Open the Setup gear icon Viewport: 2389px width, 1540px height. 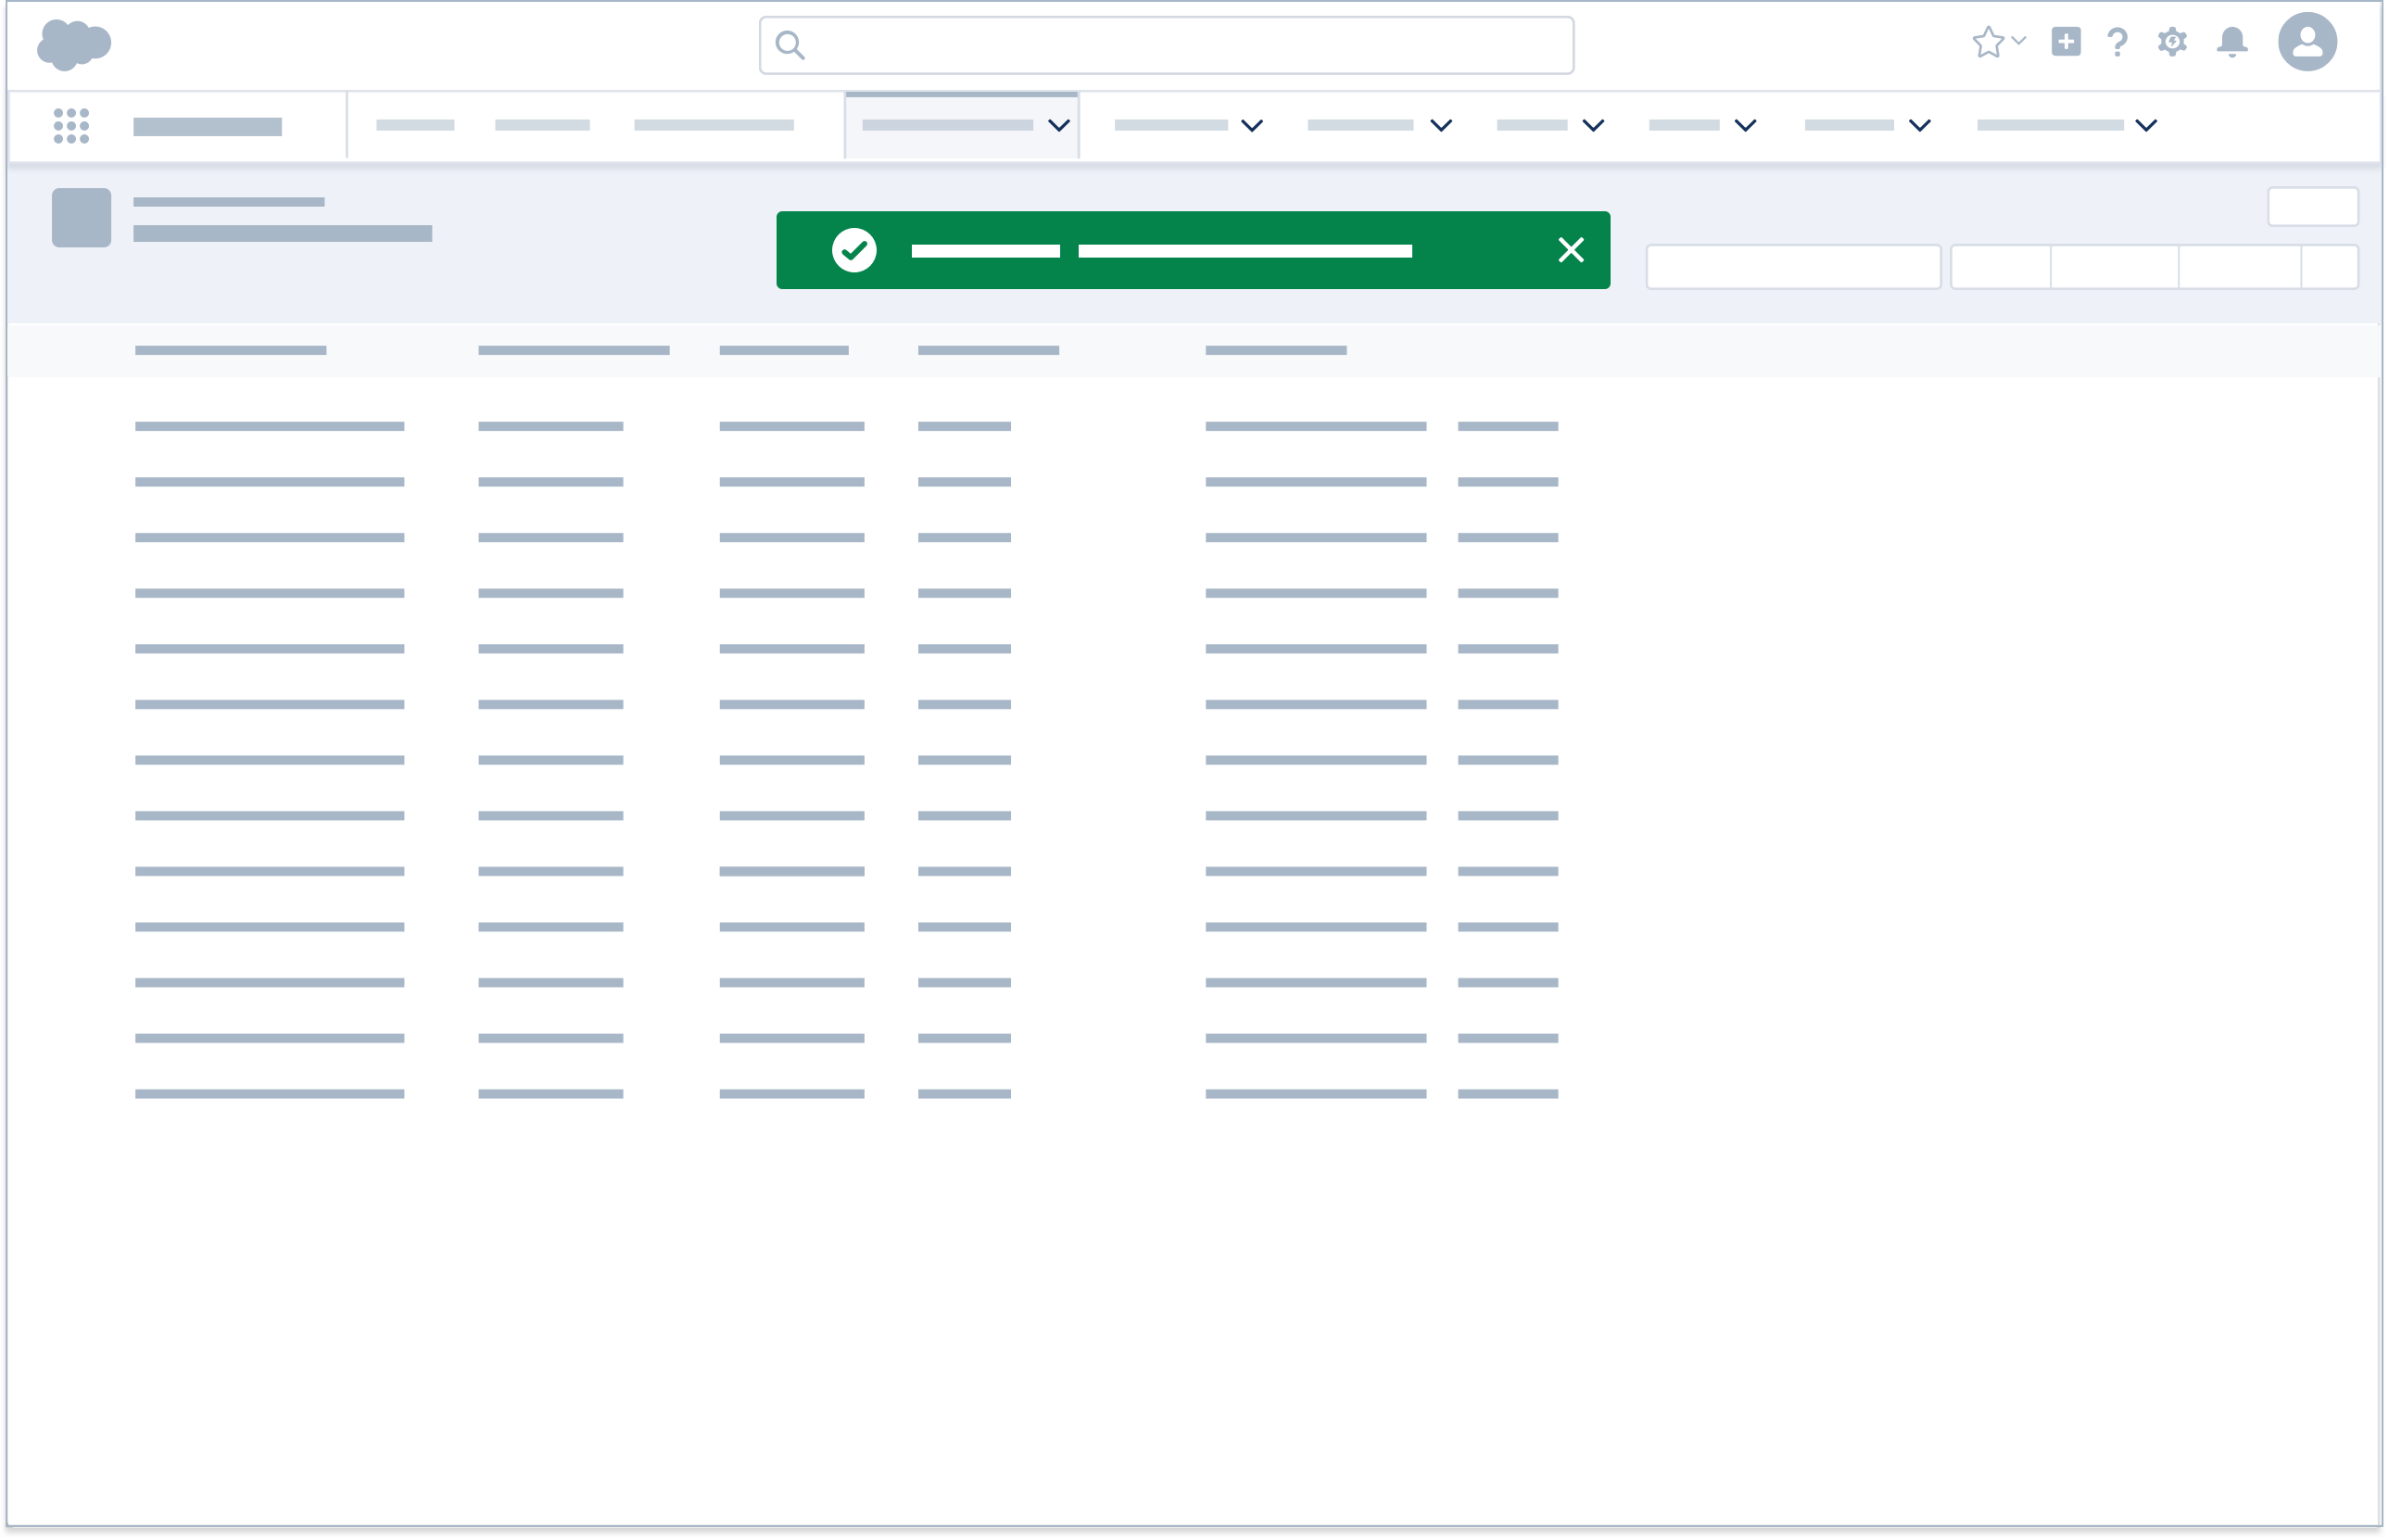tap(2172, 42)
